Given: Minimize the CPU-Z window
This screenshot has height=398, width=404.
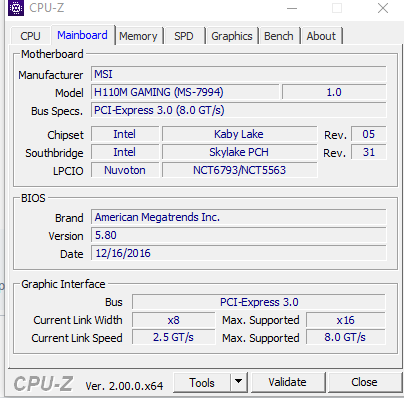Looking at the screenshot, I should [292, 8].
